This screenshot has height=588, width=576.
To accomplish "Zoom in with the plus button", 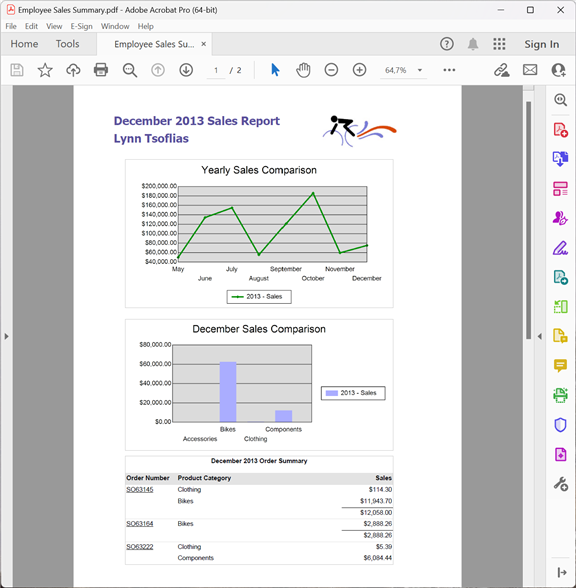I will tap(359, 70).
